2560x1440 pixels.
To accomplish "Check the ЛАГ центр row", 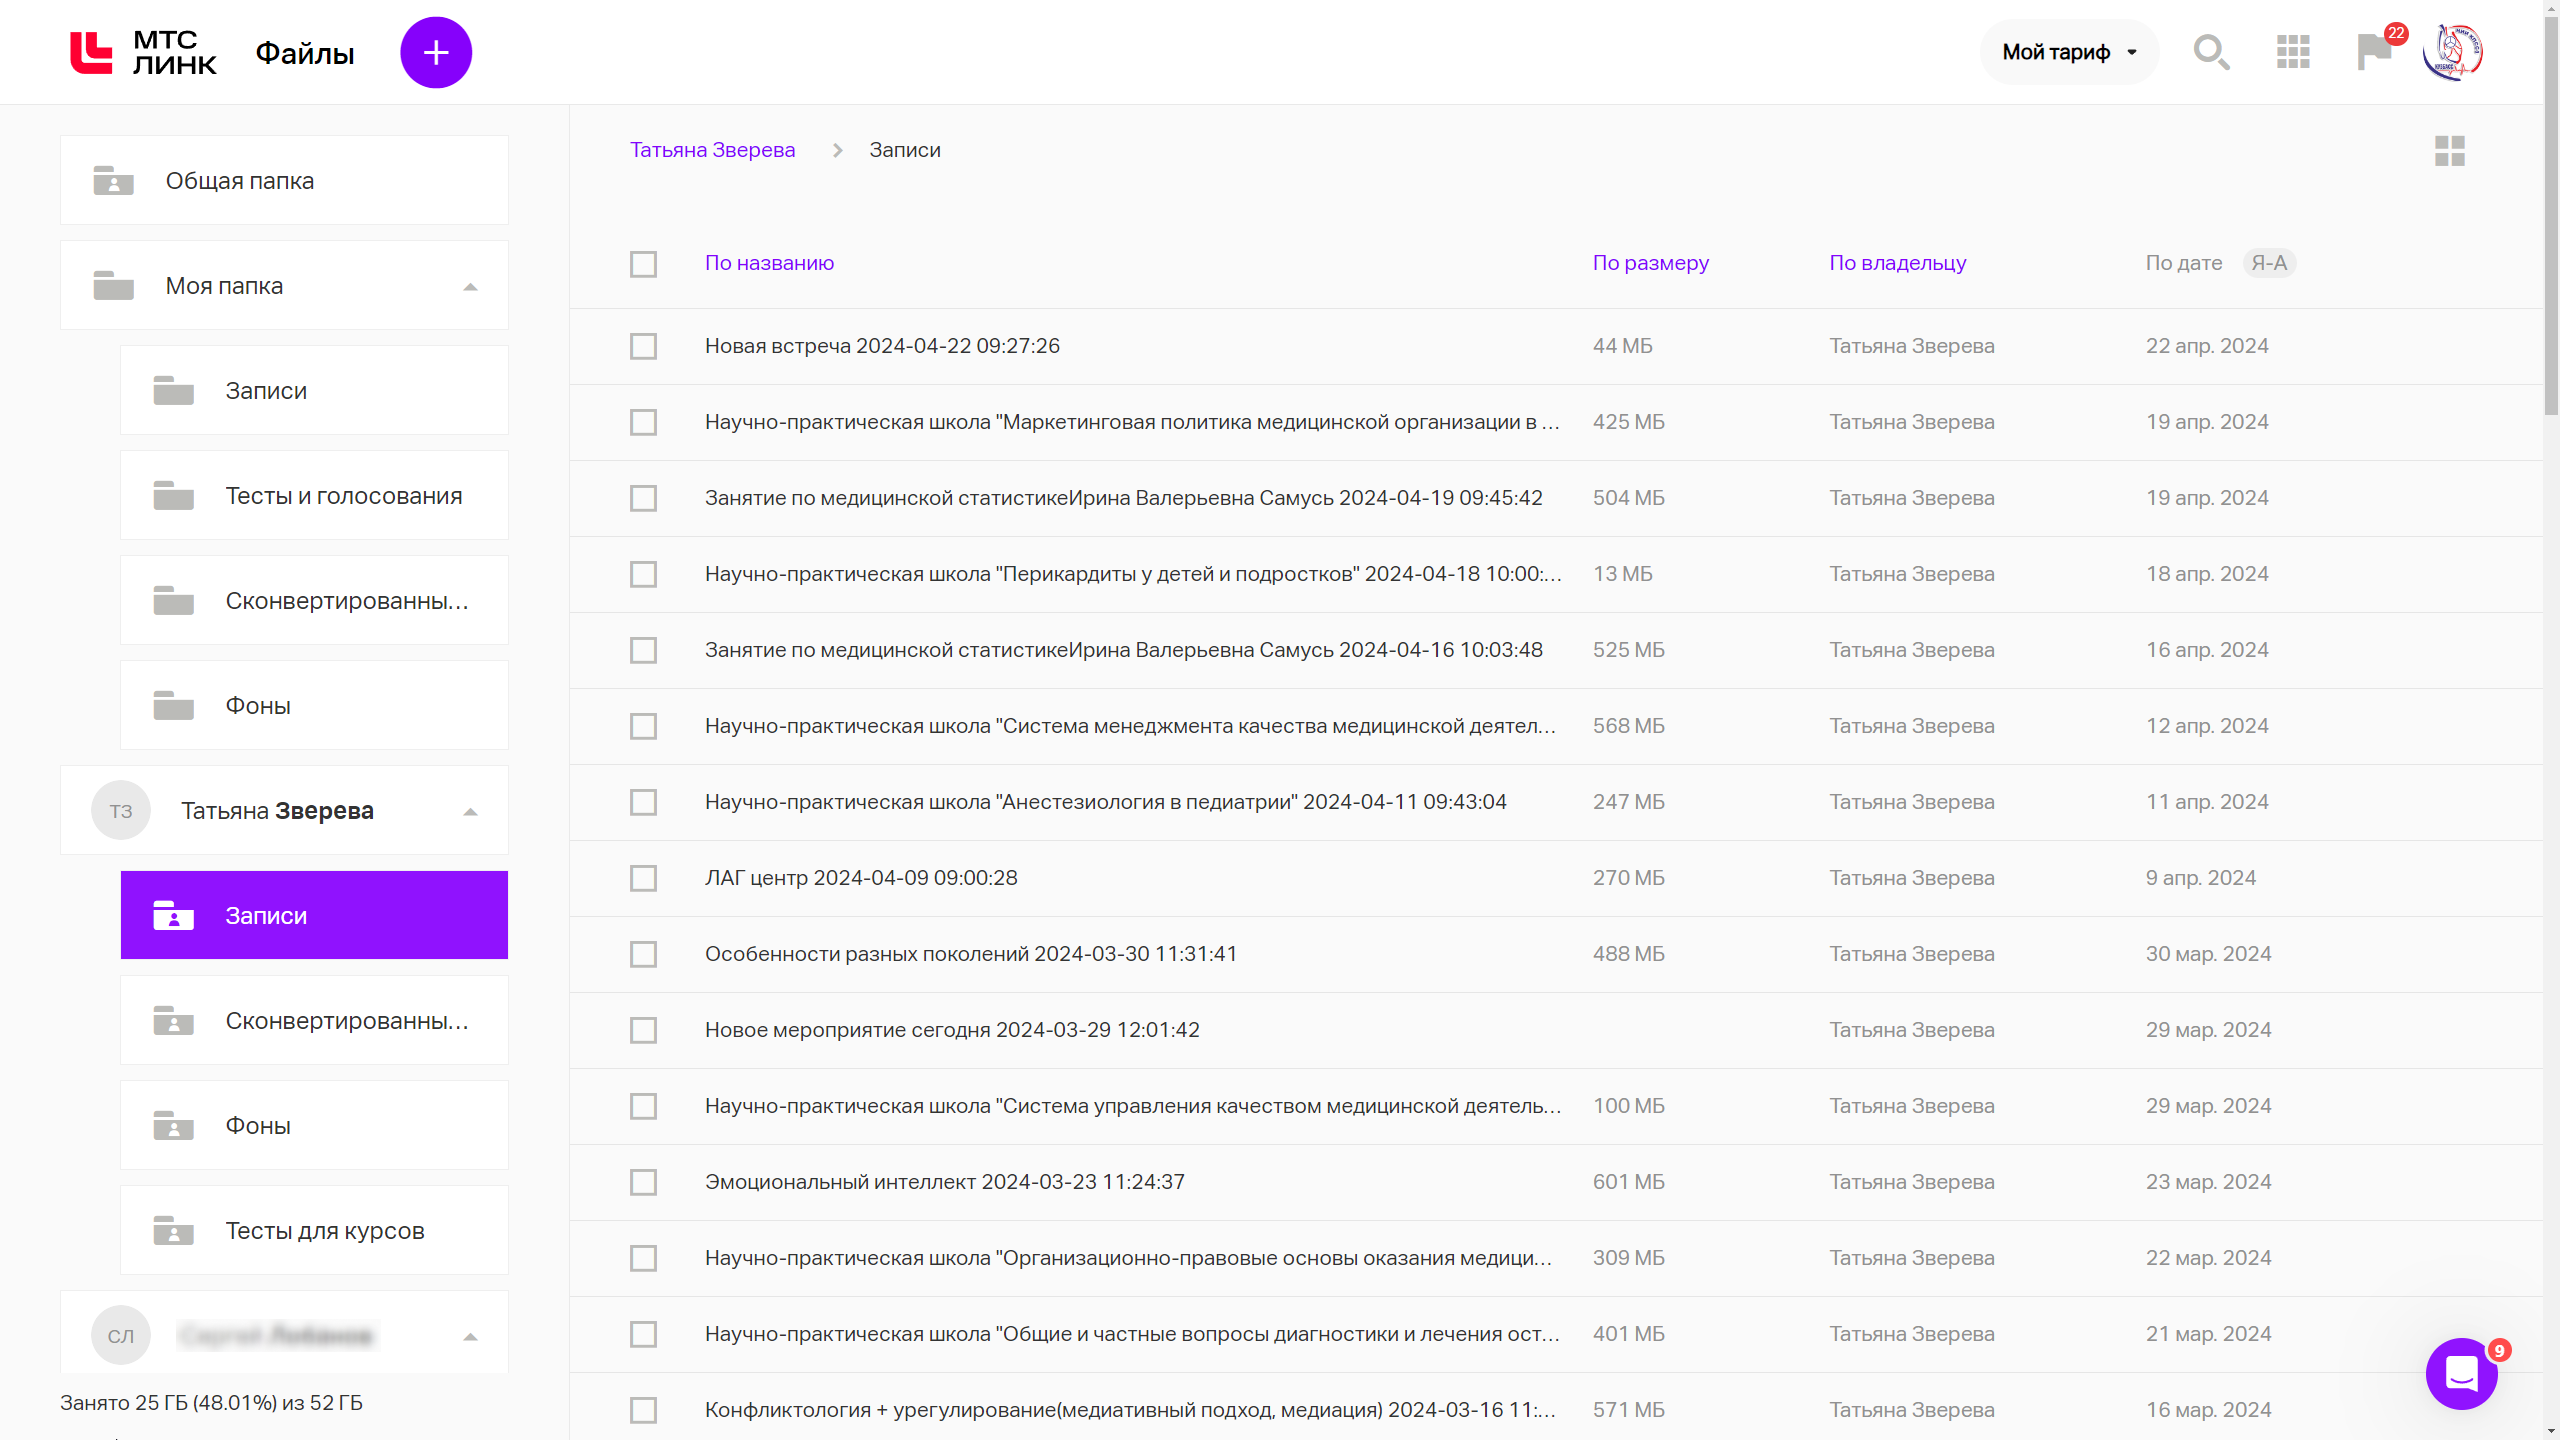I will click(643, 878).
